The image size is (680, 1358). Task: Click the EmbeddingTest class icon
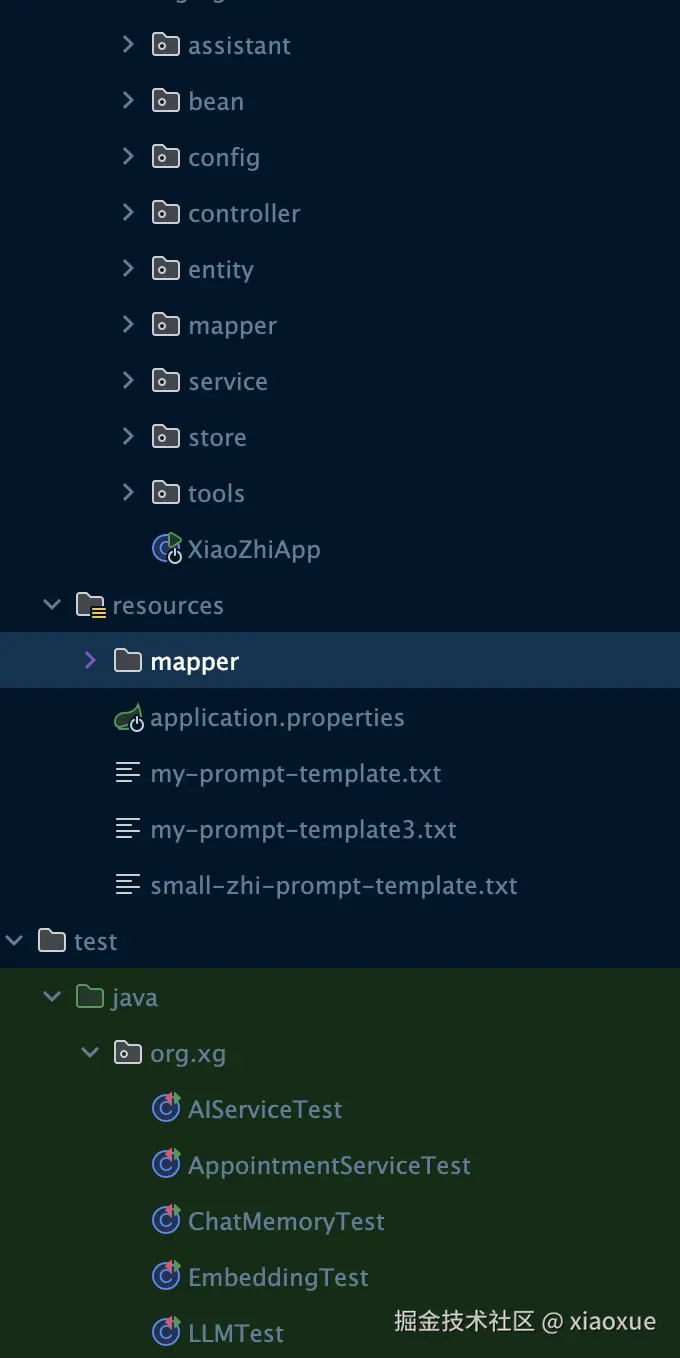[165, 1277]
